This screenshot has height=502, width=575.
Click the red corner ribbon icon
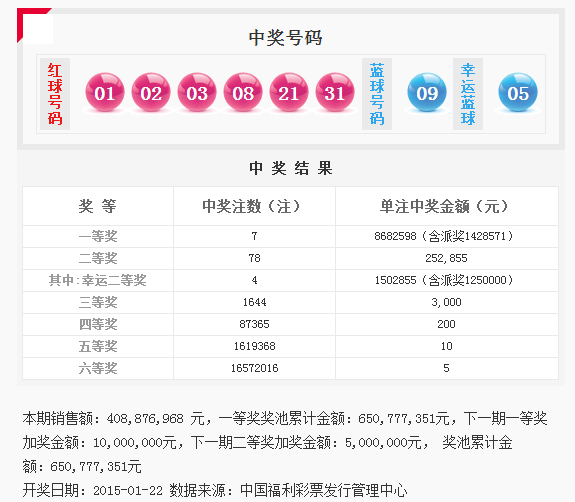pos(34,25)
